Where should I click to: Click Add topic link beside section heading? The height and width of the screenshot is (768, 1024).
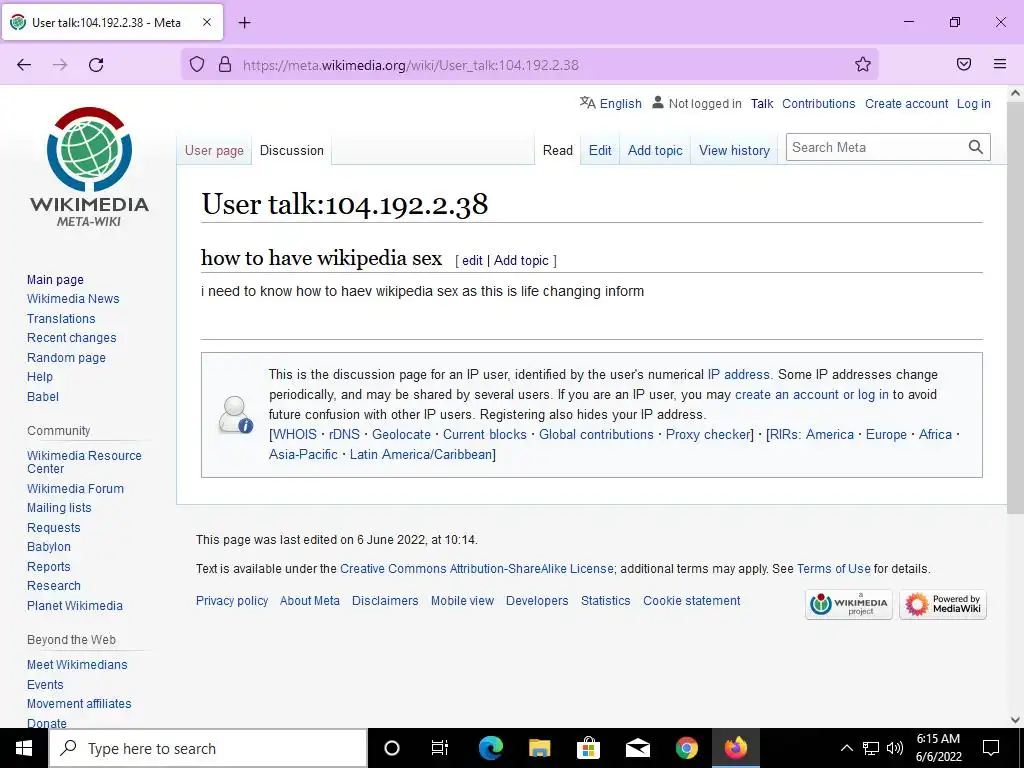pos(521,261)
